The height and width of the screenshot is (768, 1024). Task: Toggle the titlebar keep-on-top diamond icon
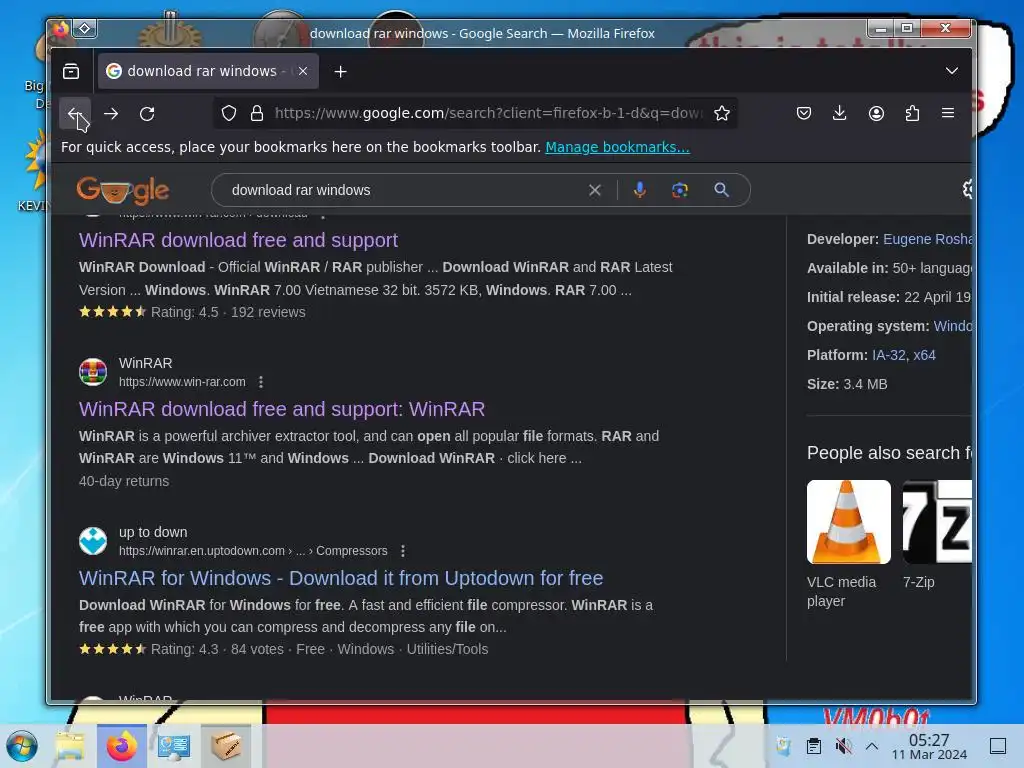point(85,29)
